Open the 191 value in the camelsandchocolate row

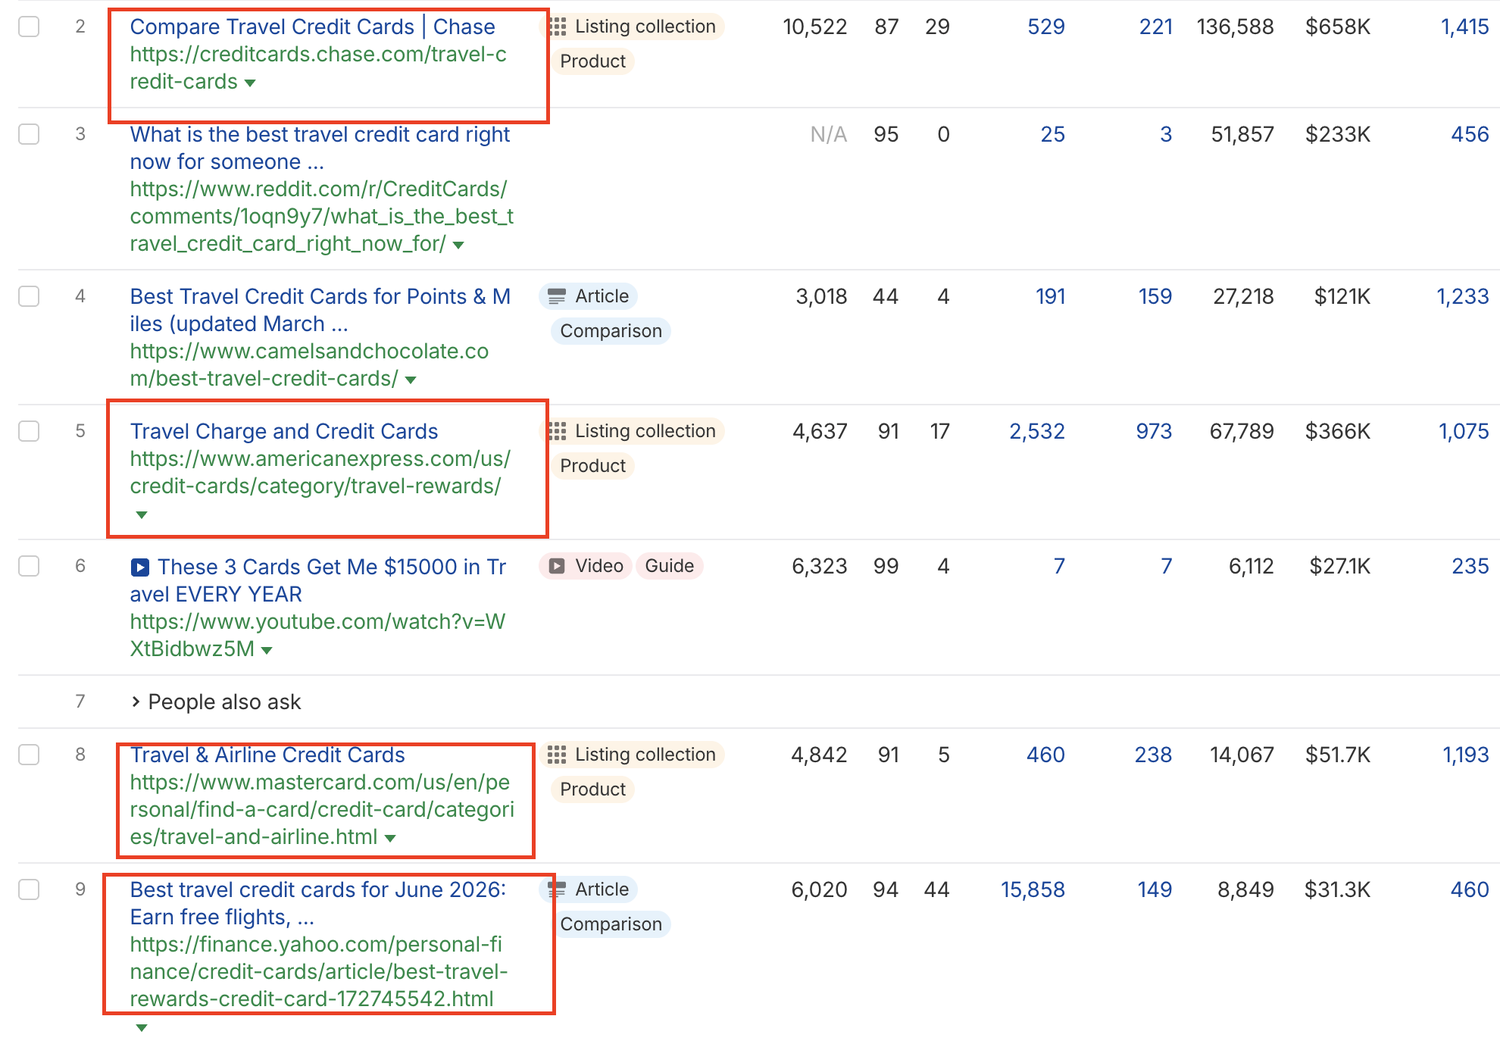tap(1050, 296)
